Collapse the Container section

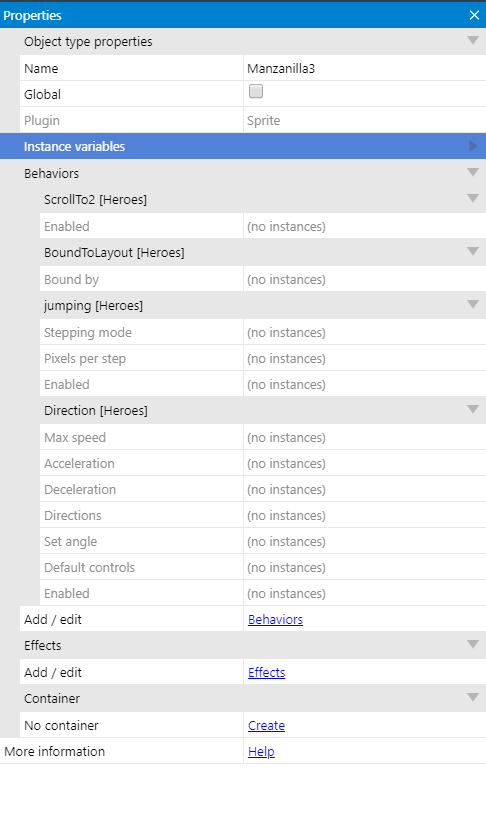click(x=473, y=697)
